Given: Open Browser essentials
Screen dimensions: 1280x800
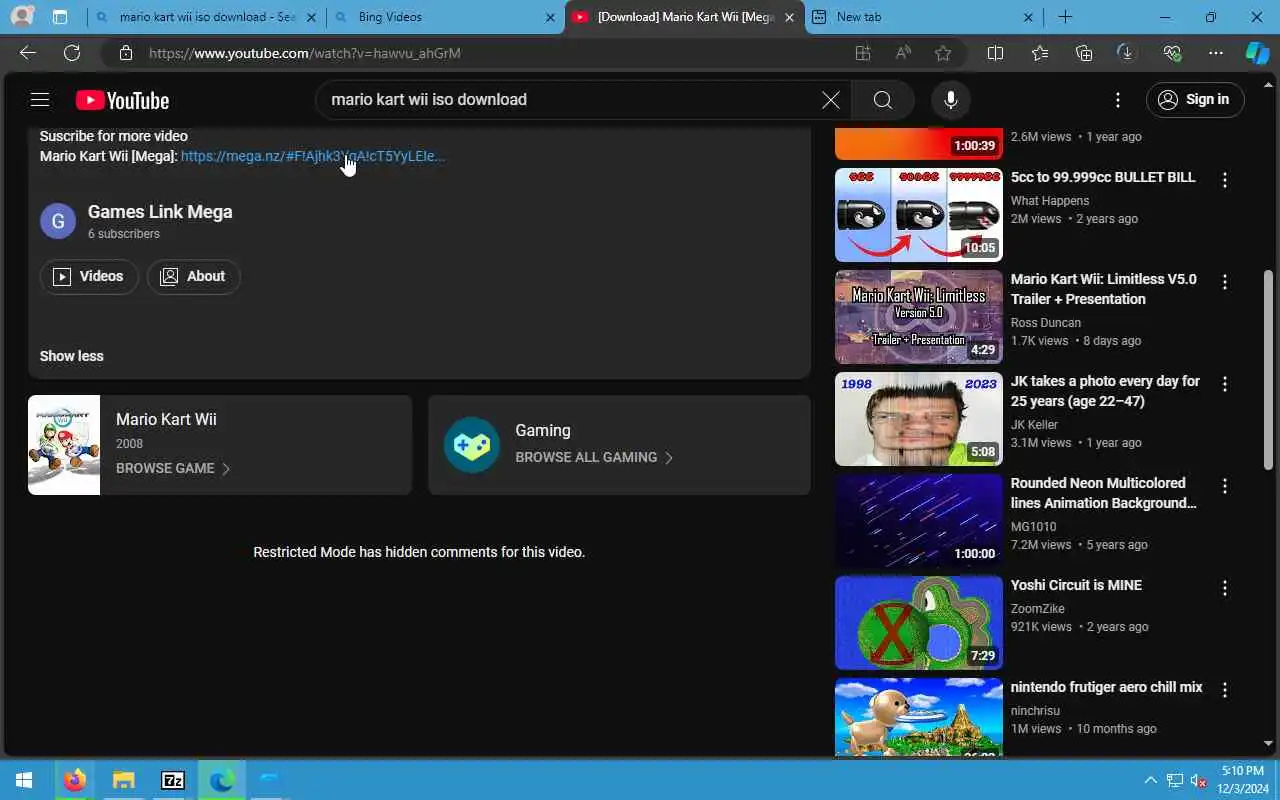Looking at the screenshot, I should (x=1172, y=53).
